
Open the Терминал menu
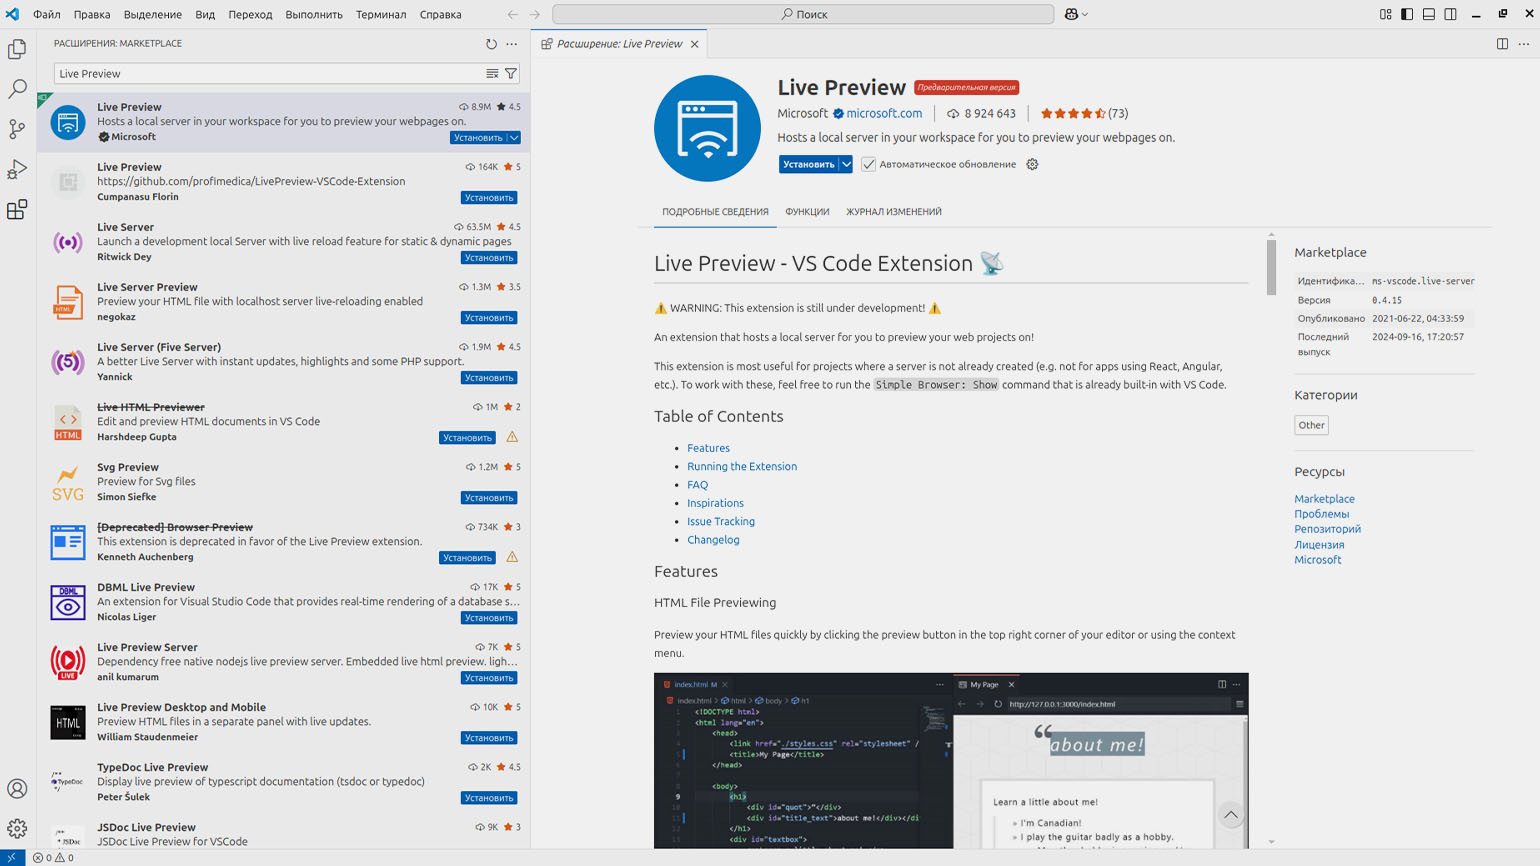[381, 14]
